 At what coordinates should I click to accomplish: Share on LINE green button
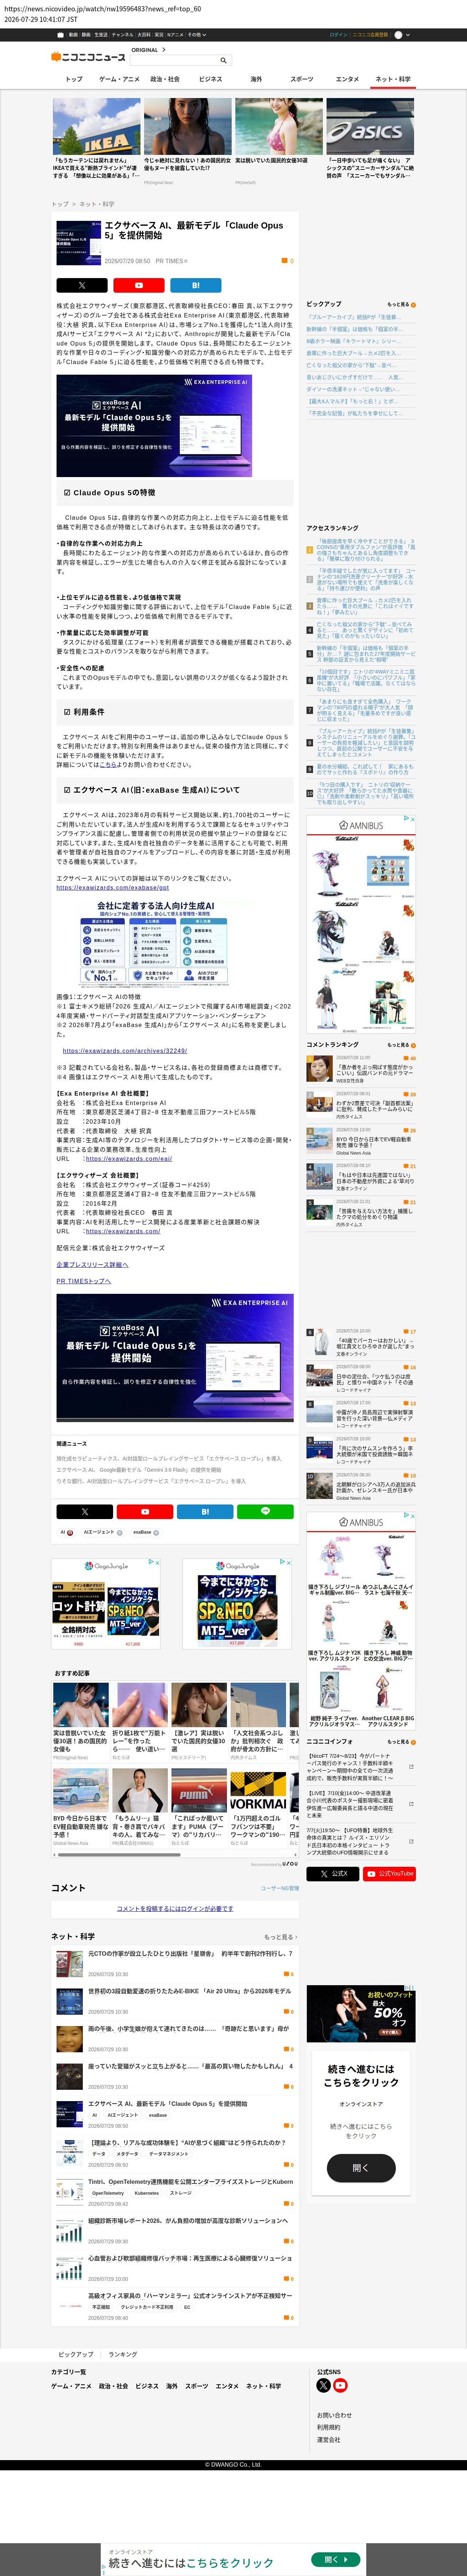coord(265,1512)
